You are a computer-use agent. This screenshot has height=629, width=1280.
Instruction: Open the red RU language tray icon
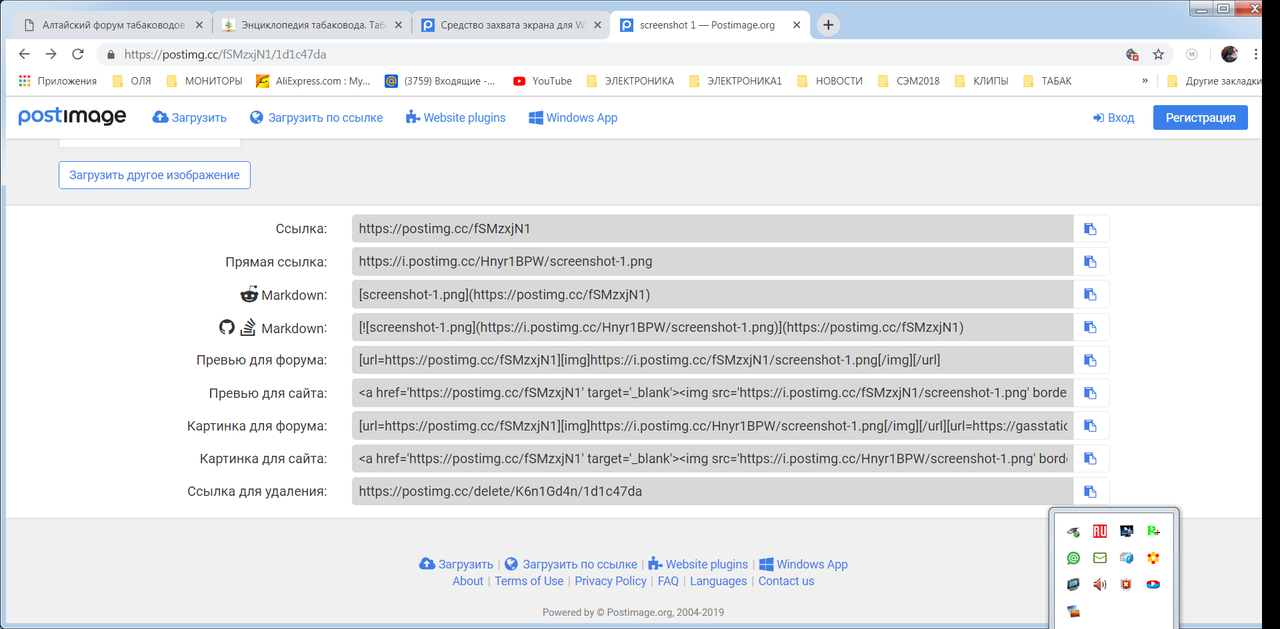pyautogui.click(x=1100, y=532)
